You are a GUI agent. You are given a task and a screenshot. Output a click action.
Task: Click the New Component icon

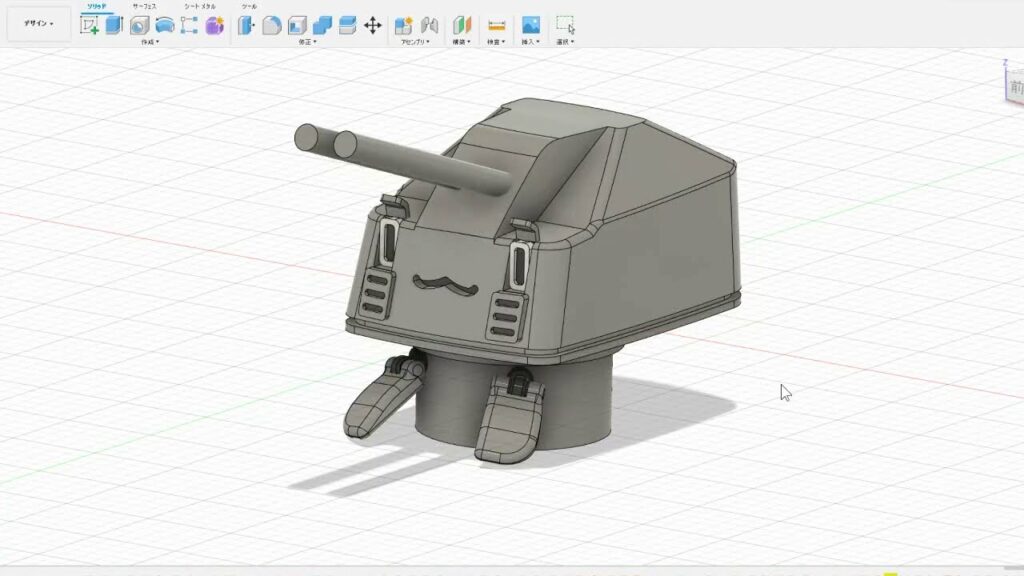coord(403,25)
